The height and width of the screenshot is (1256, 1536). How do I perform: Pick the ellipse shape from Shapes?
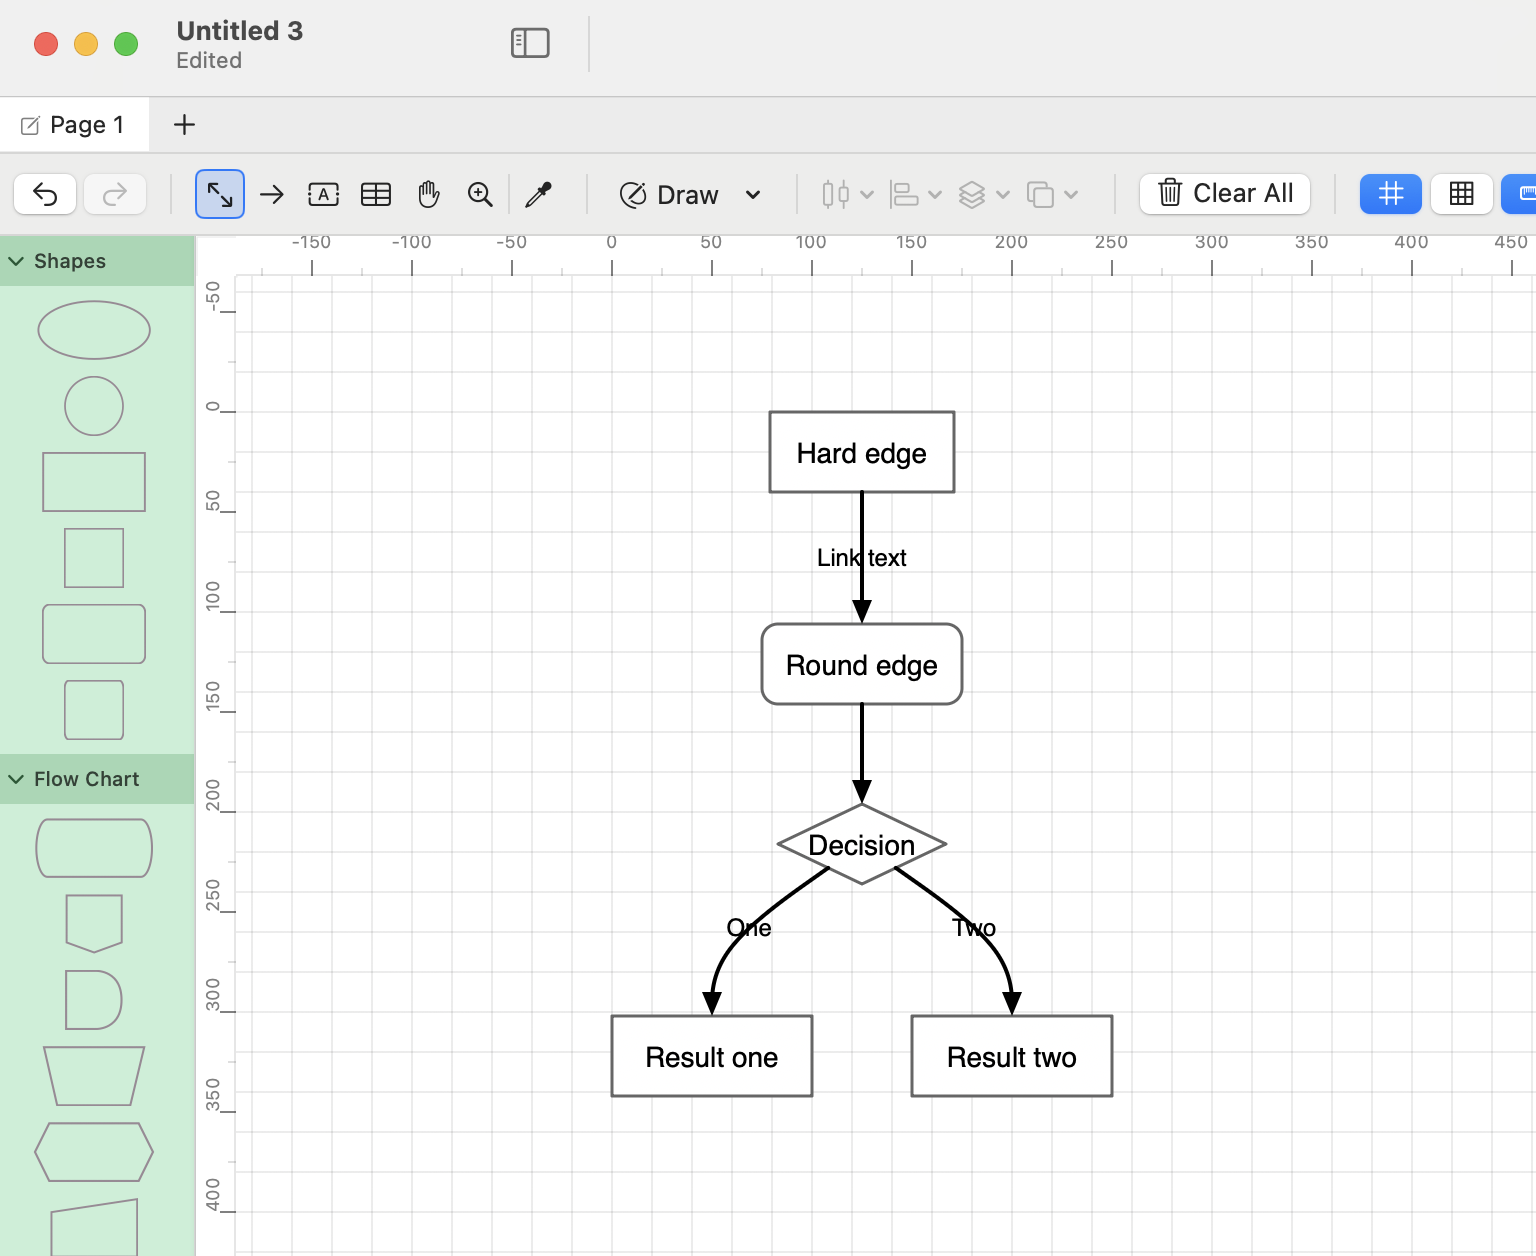[x=94, y=330]
